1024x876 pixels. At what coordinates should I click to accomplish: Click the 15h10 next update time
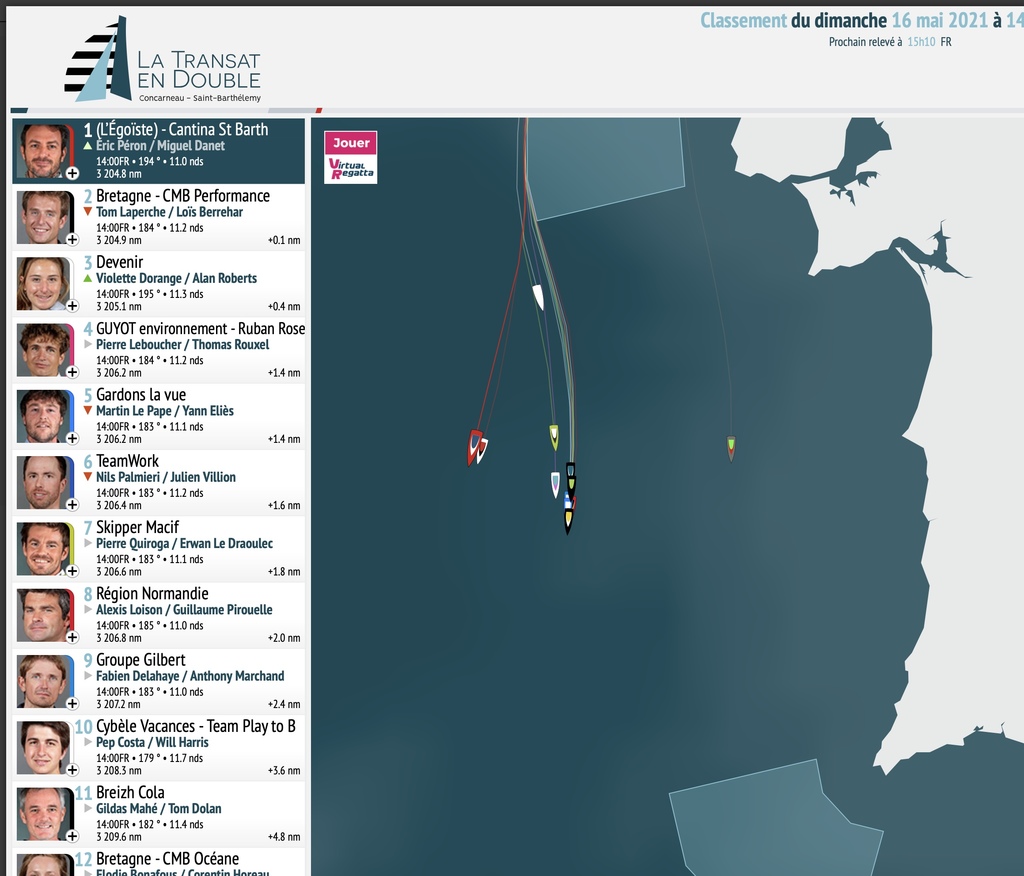click(x=921, y=42)
